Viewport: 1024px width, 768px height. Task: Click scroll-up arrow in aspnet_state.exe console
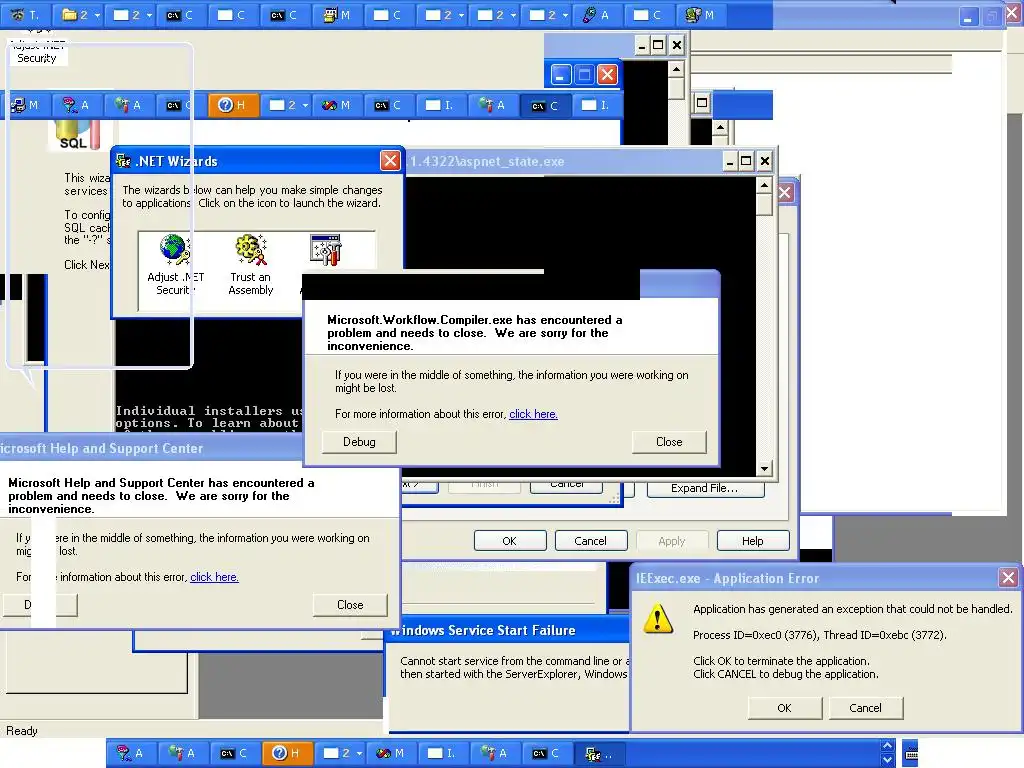click(x=764, y=185)
